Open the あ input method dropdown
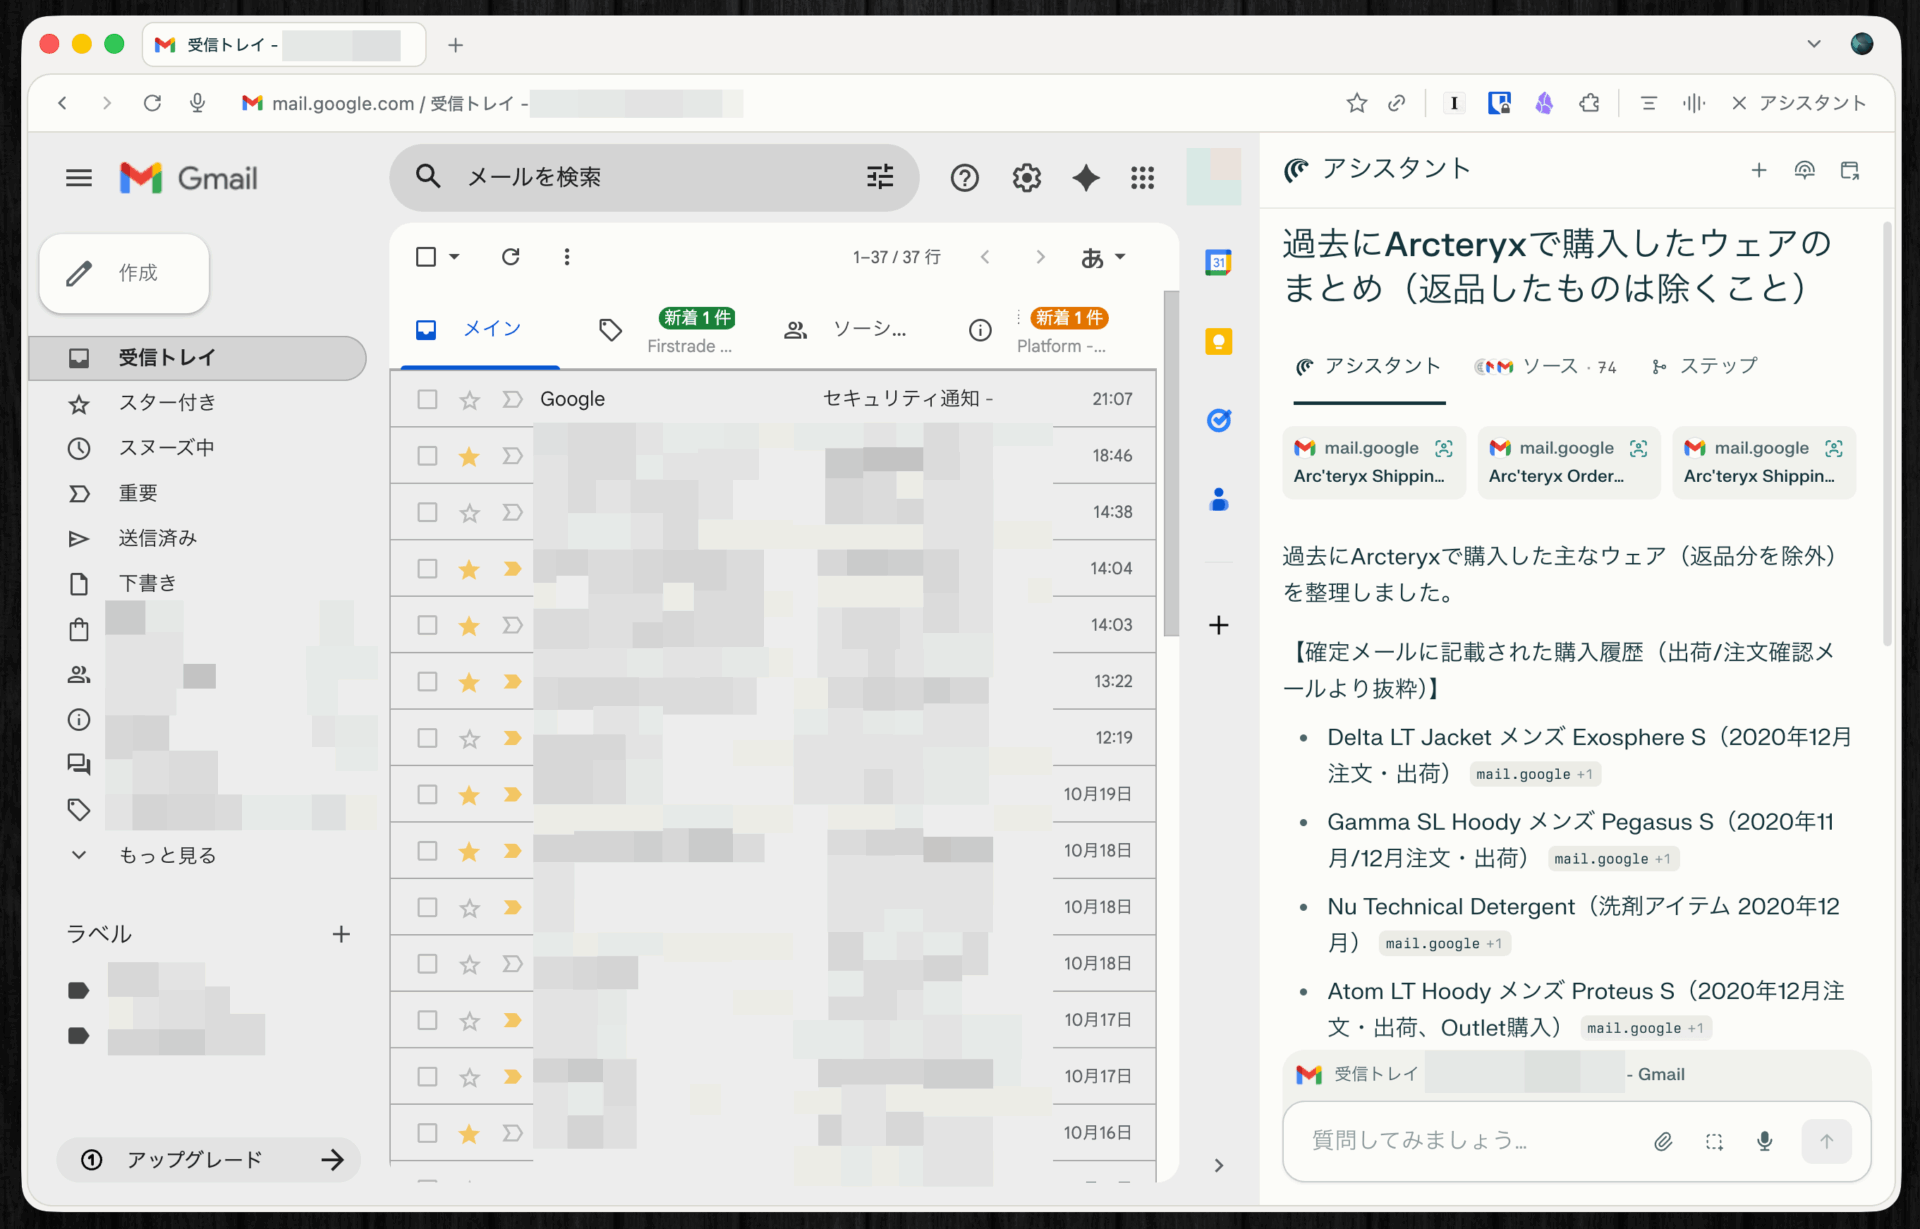Image resolution: width=1920 pixels, height=1229 pixels. coord(1103,257)
